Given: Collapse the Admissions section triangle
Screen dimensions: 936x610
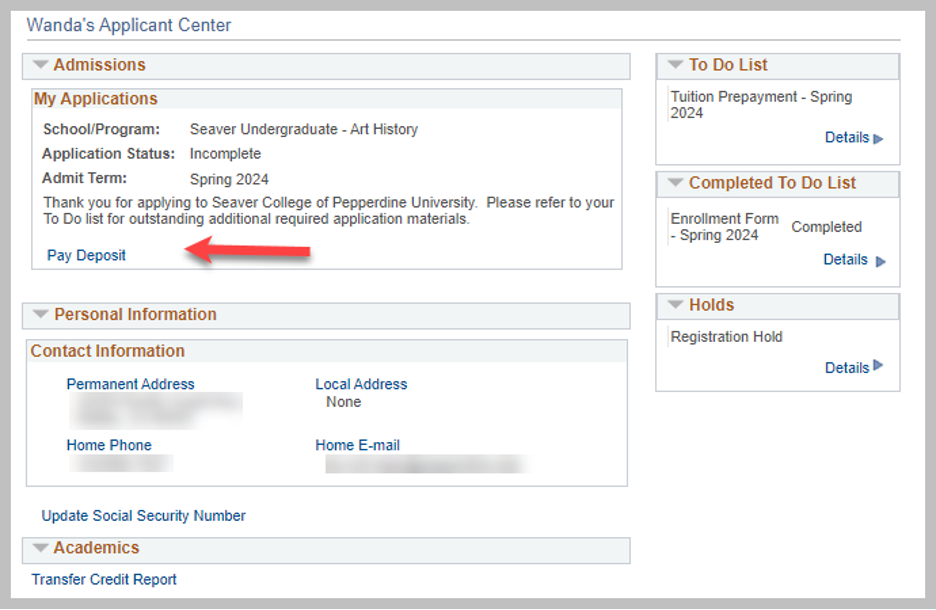Looking at the screenshot, I should click(x=40, y=65).
